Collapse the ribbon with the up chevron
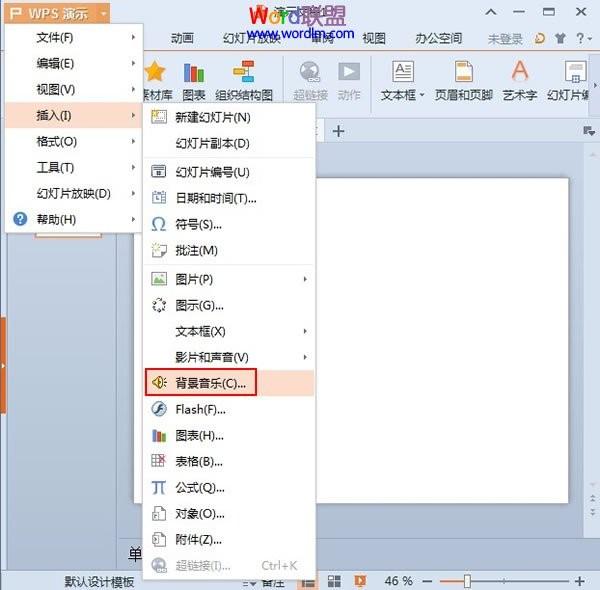This screenshot has height=590, width=600. (x=491, y=12)
